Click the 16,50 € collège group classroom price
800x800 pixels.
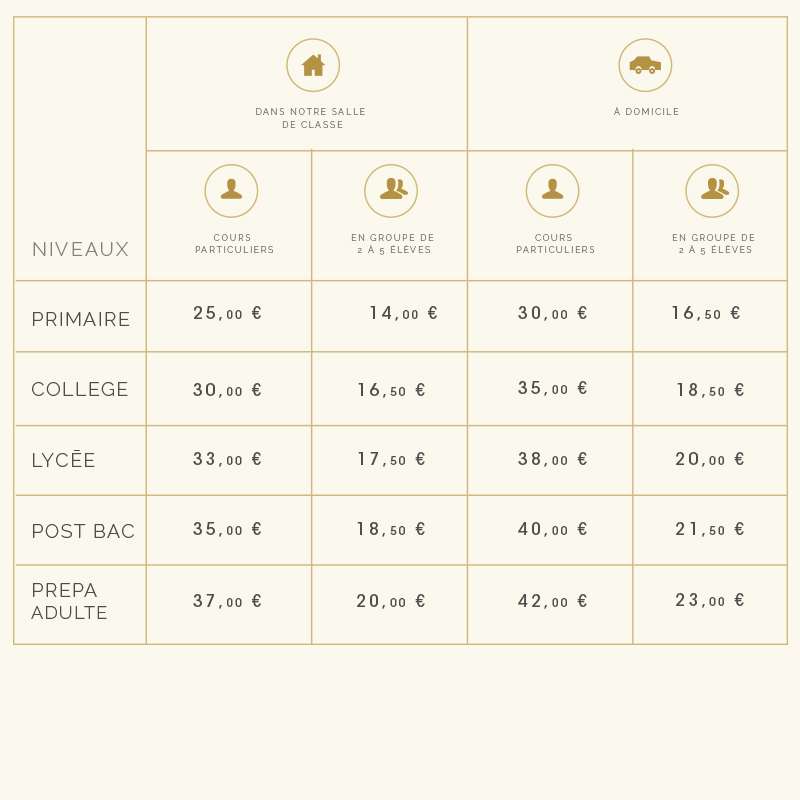click(391, 390)
